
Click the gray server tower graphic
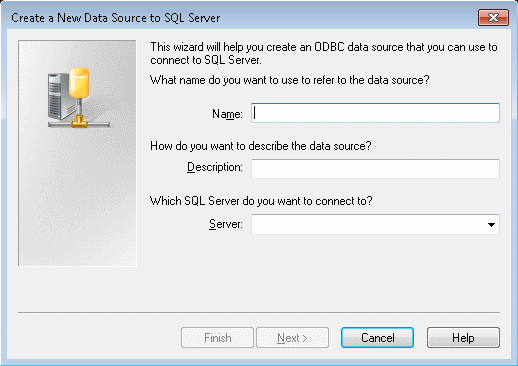click(58, 96)
